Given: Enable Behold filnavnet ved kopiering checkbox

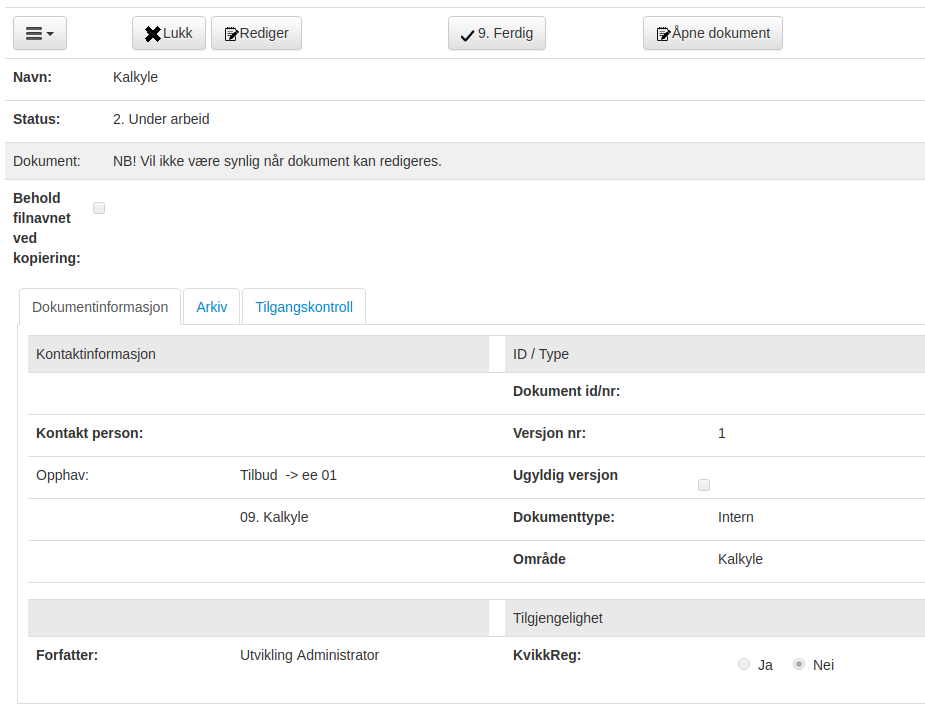Looking at the screenshot, I should (x=99, y=208).
